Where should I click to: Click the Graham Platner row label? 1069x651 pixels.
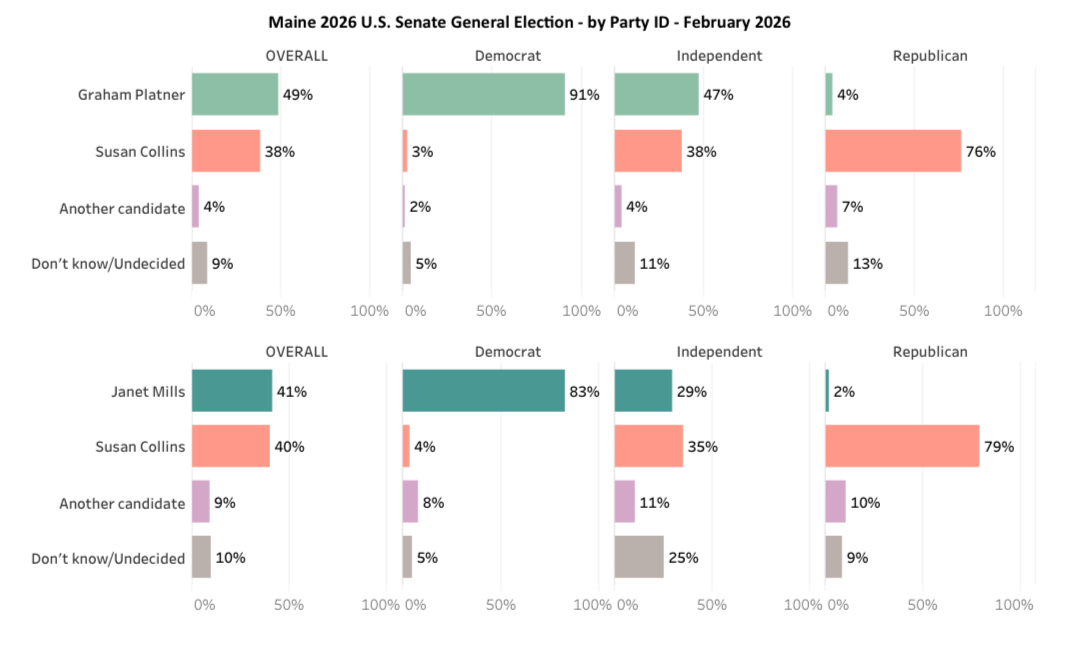(x=131, y=95)
